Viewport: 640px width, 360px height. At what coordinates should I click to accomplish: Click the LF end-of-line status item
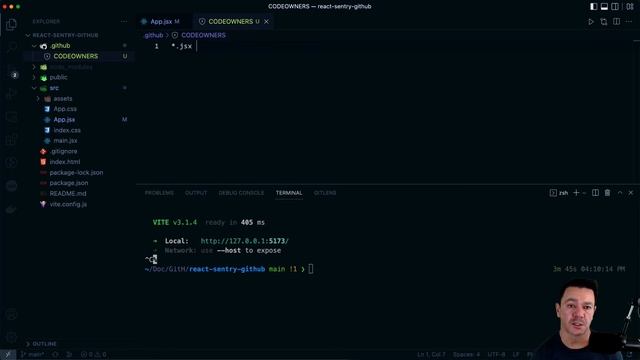pos(516,355)
